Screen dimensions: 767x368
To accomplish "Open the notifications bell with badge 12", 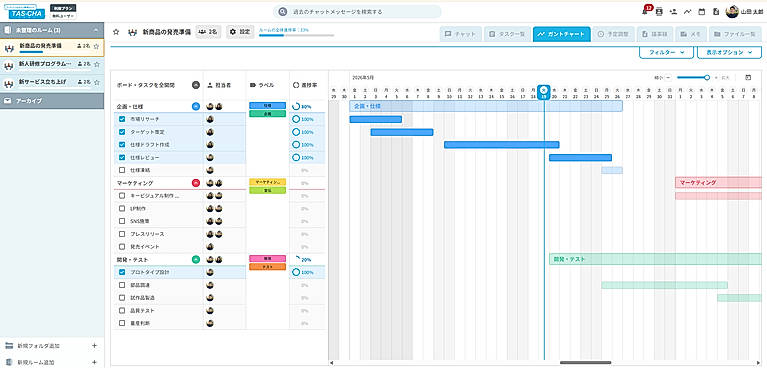I will (x=647, y=10).
